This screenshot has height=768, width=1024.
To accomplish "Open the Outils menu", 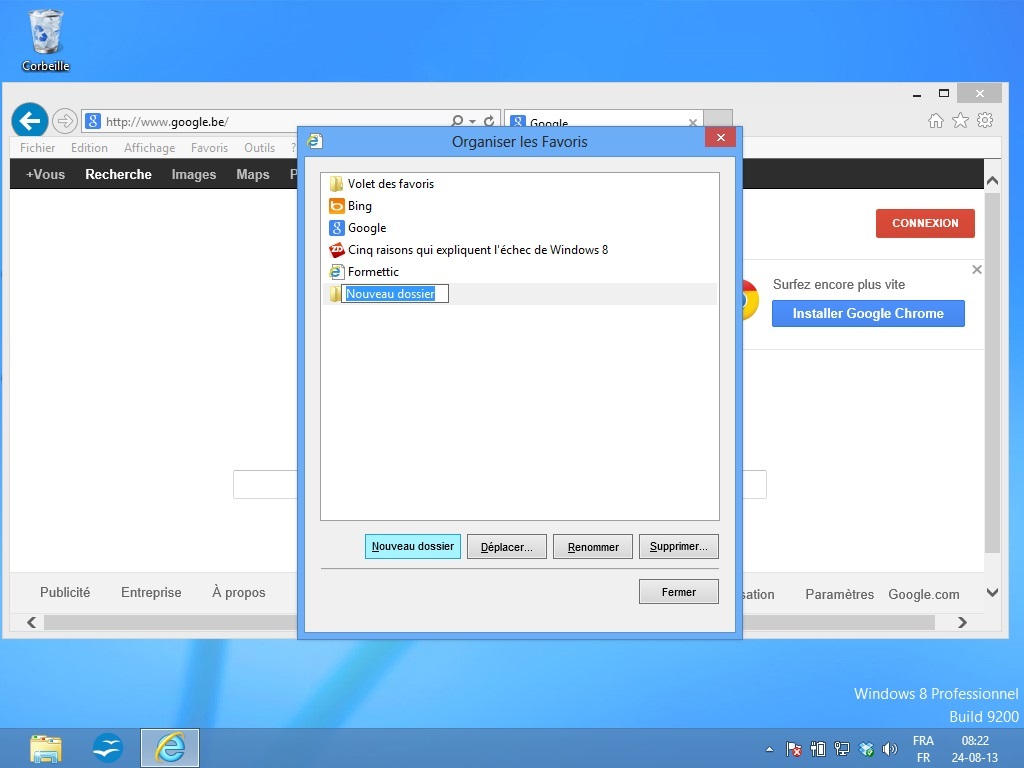I will (x=259, y=148).
